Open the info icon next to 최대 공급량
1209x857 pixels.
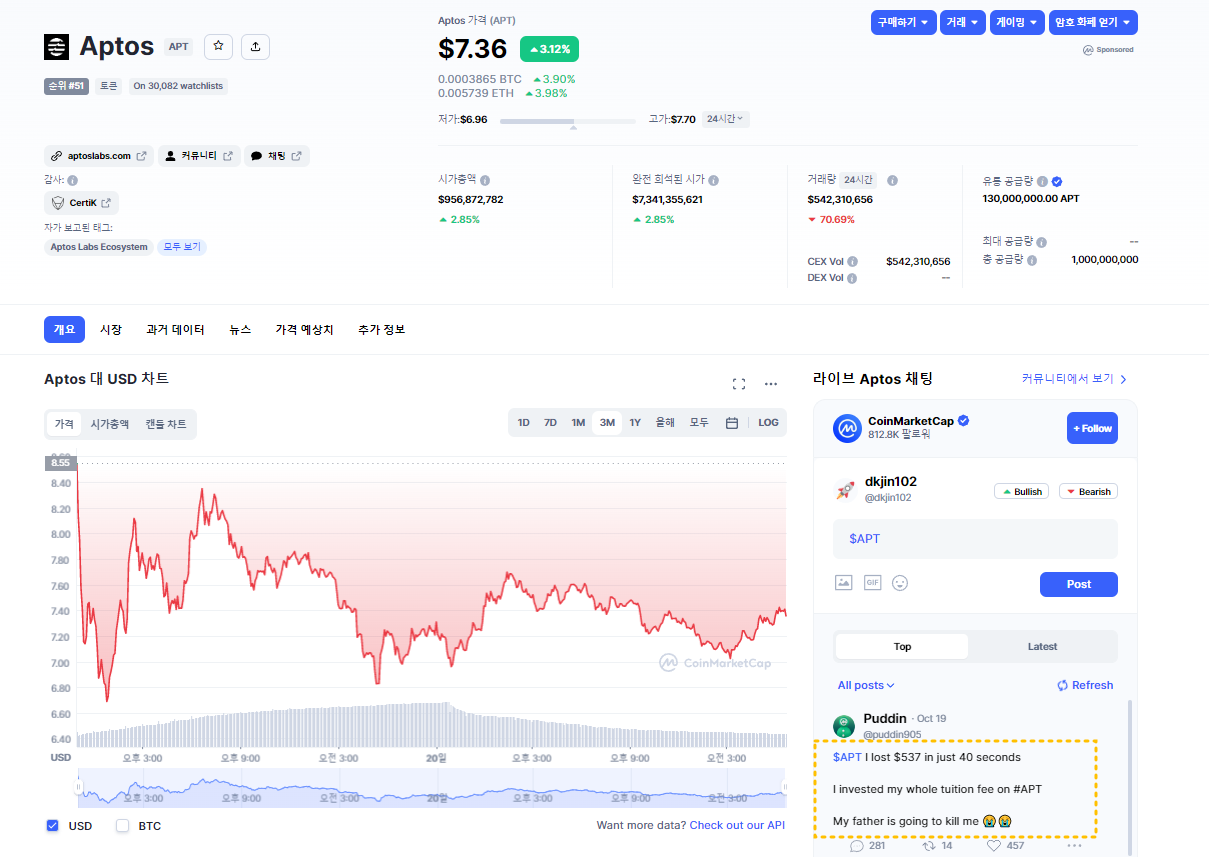pos(1042,242)
